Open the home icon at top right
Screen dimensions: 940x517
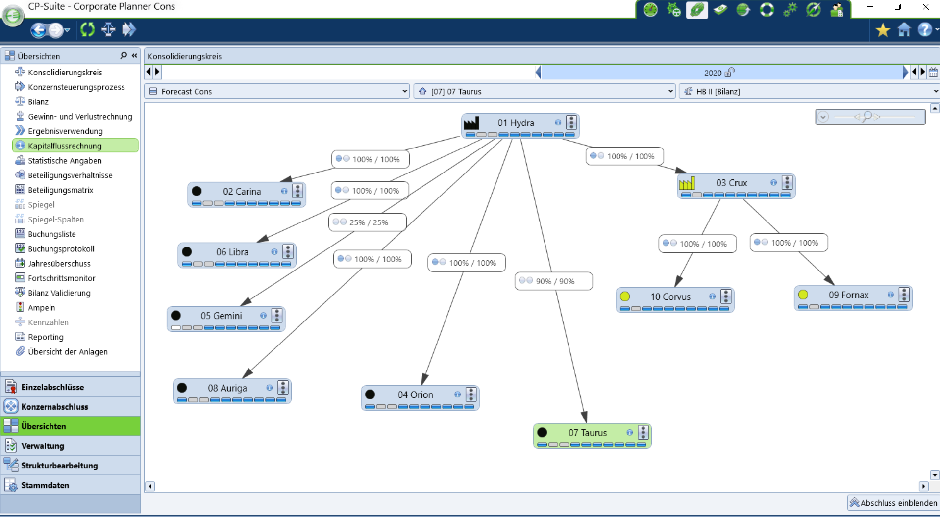[x=904, y=29]
